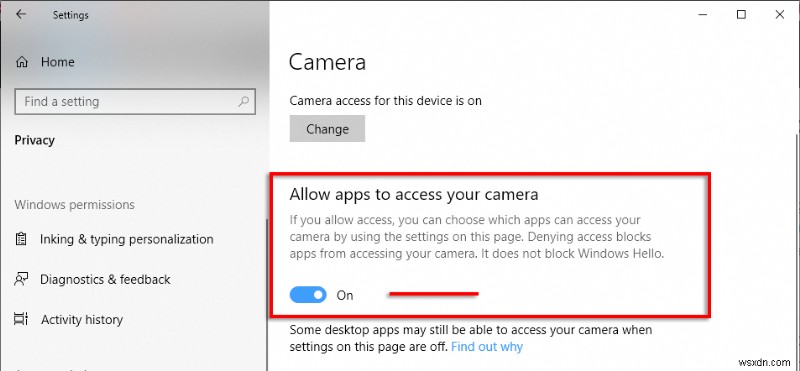Close the Settings window

(x=780, y=15)
